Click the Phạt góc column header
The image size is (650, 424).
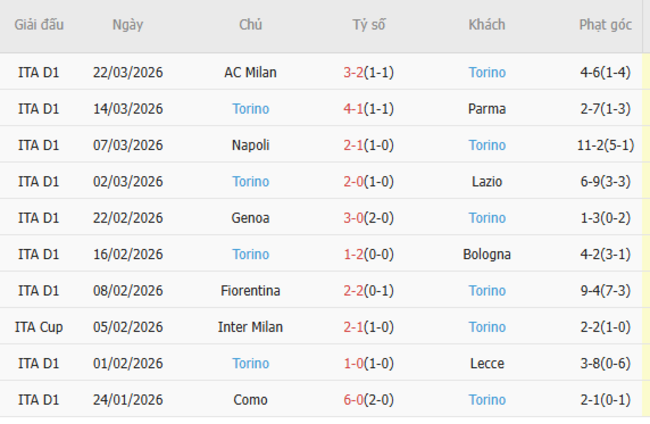[x=605, y=25]
